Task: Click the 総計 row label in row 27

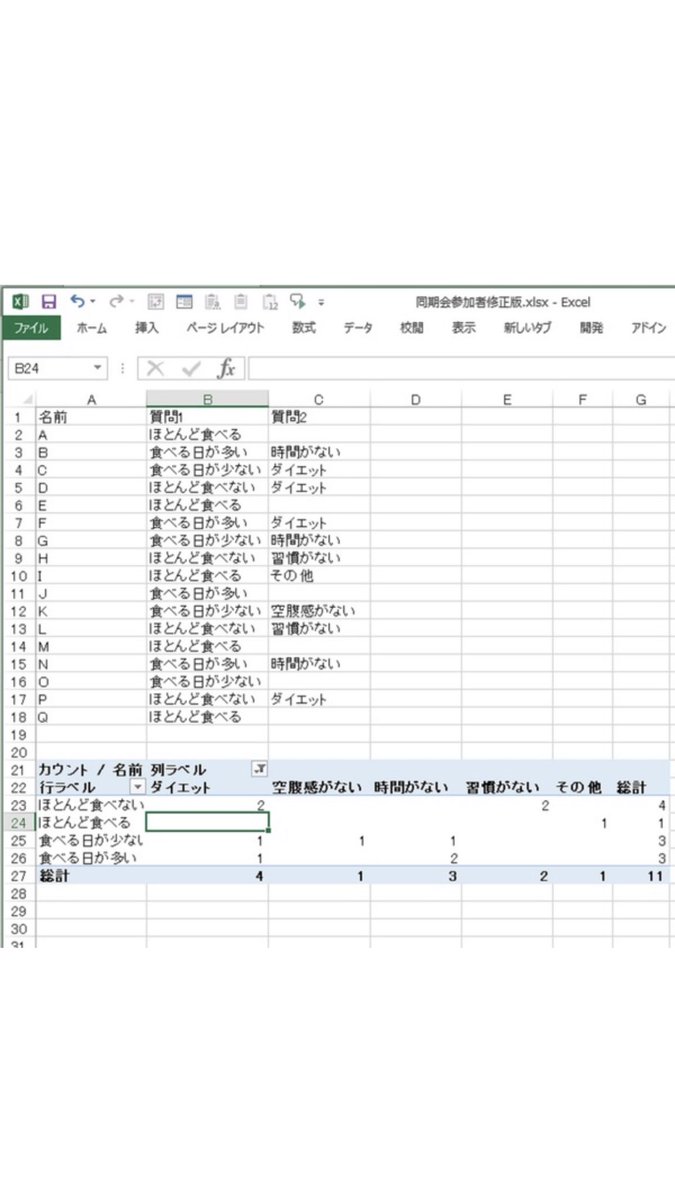Action: tap(91, 875)
